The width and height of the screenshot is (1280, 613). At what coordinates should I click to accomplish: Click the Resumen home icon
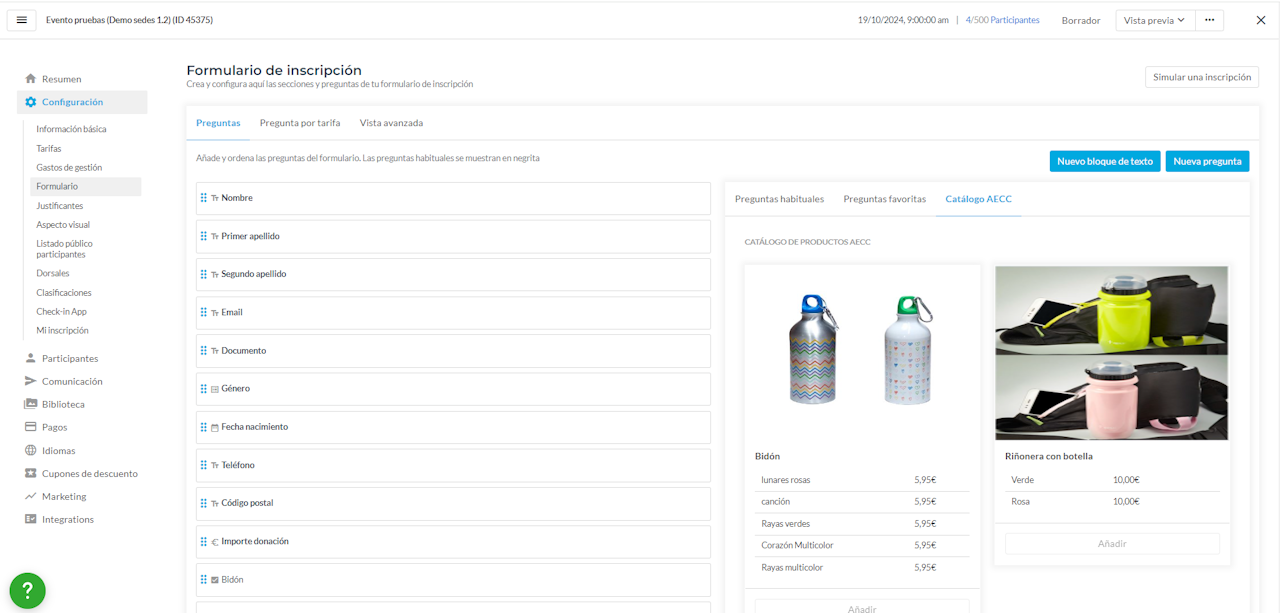click(x=31, y=79)
